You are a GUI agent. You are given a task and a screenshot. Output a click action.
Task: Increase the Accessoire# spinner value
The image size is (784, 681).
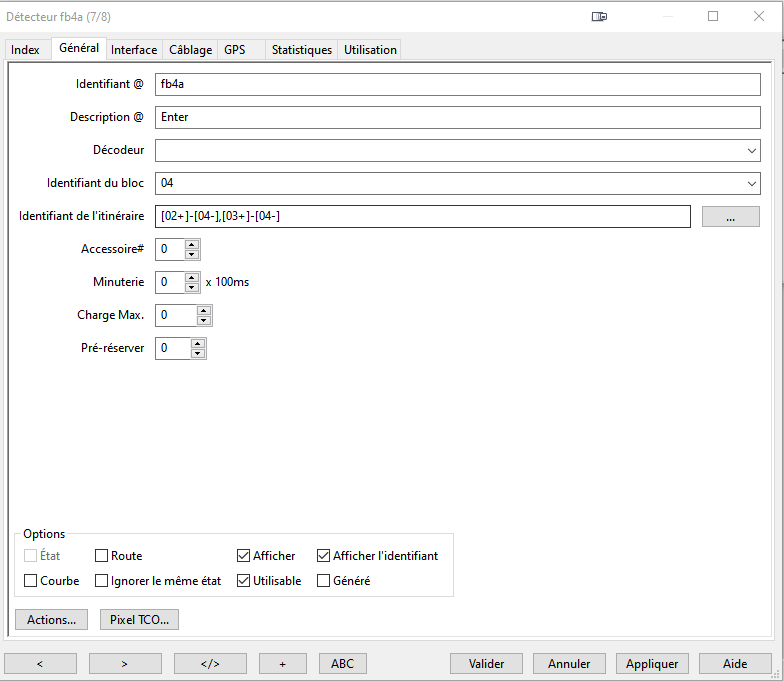[192, 244]
